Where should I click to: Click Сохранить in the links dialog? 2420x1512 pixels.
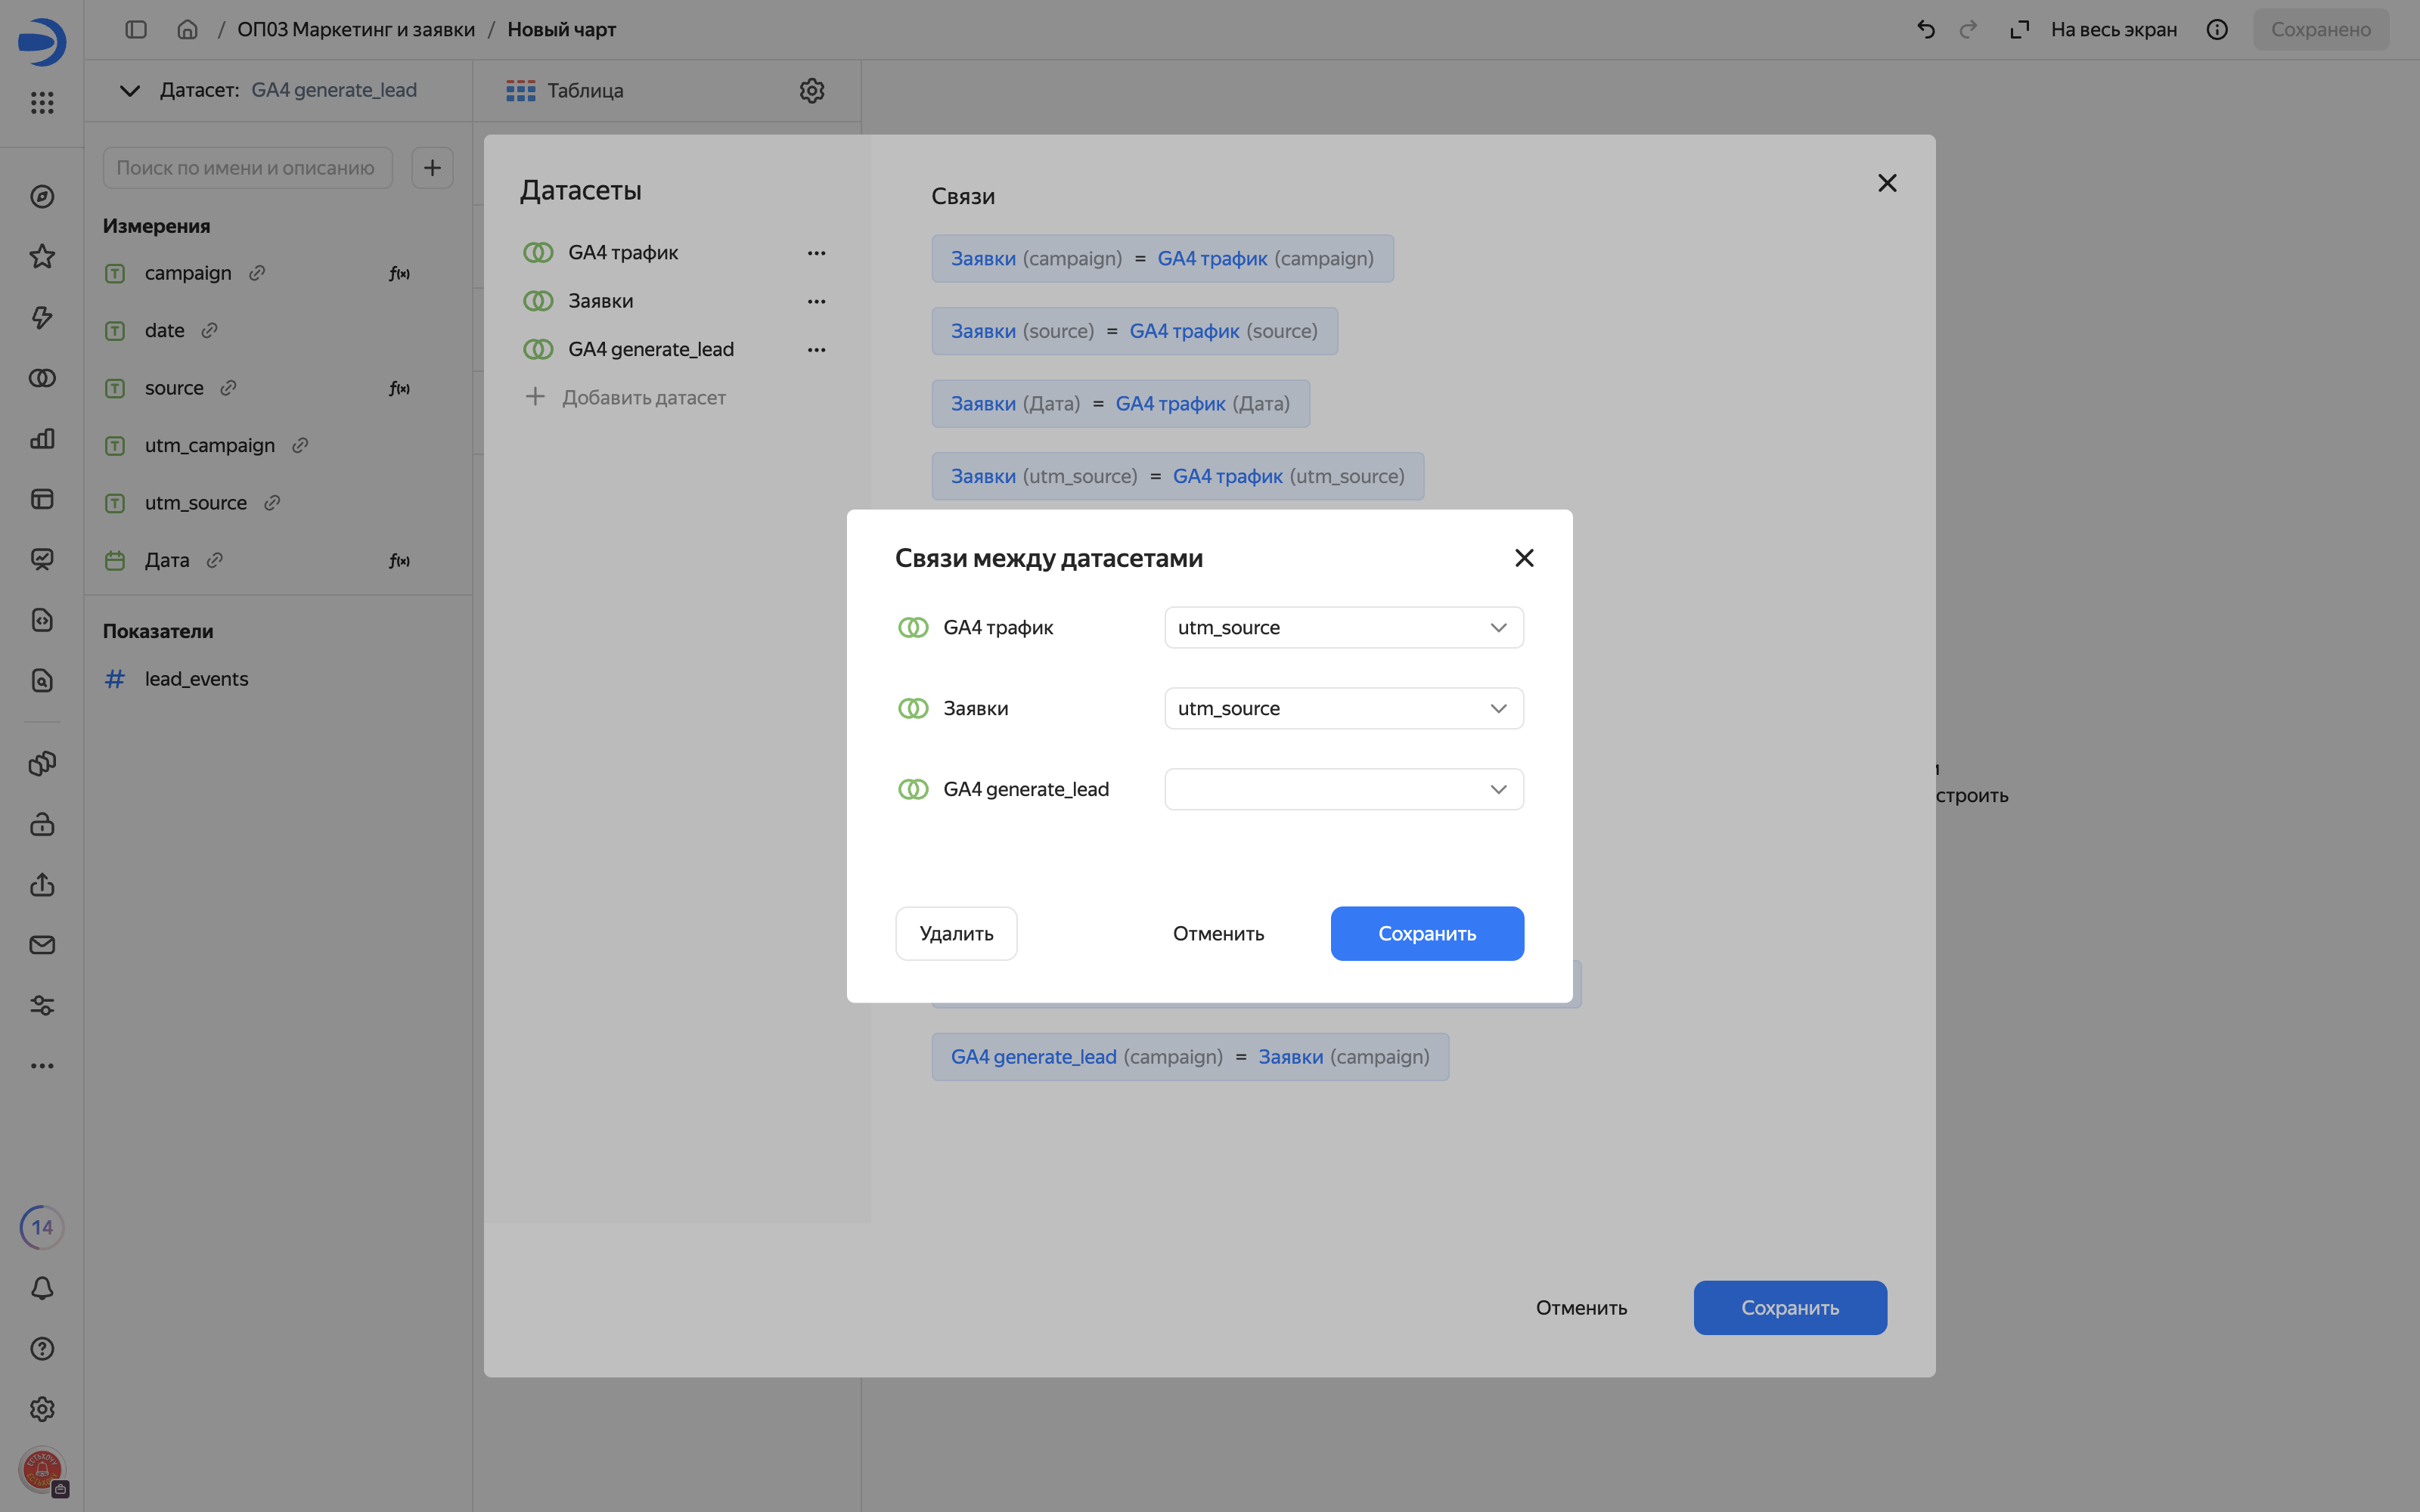click(x=1427, y=933)
